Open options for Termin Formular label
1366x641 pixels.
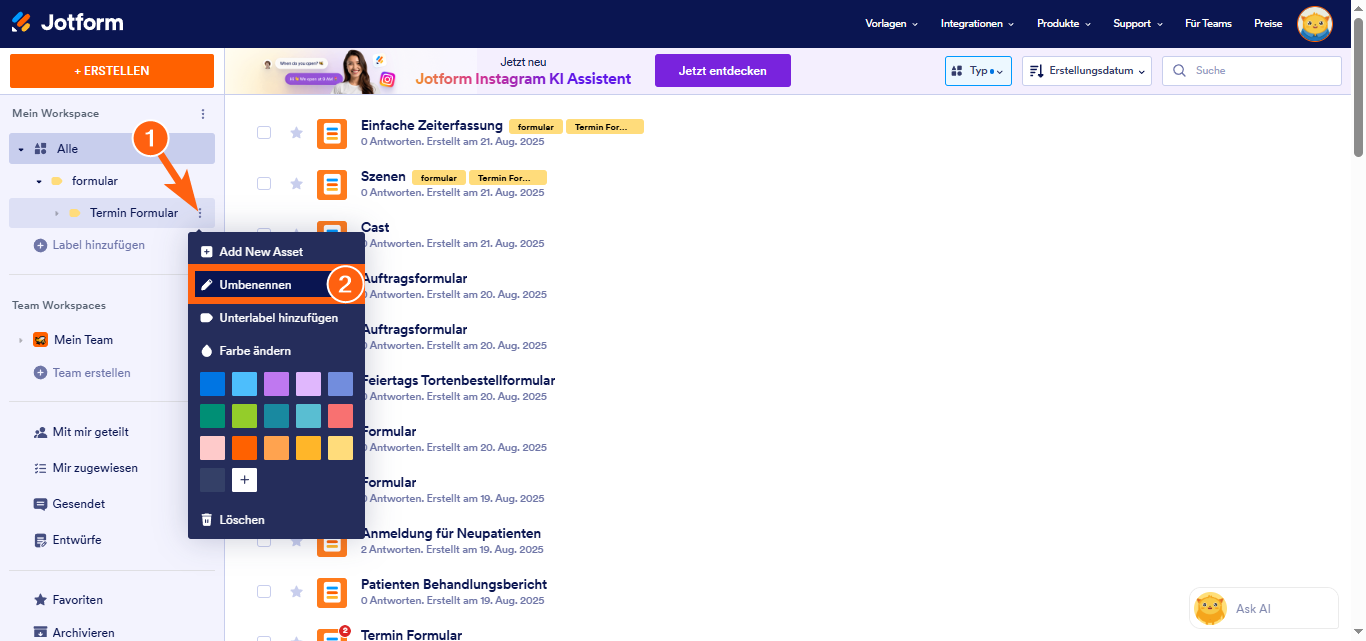coord(200,213)
